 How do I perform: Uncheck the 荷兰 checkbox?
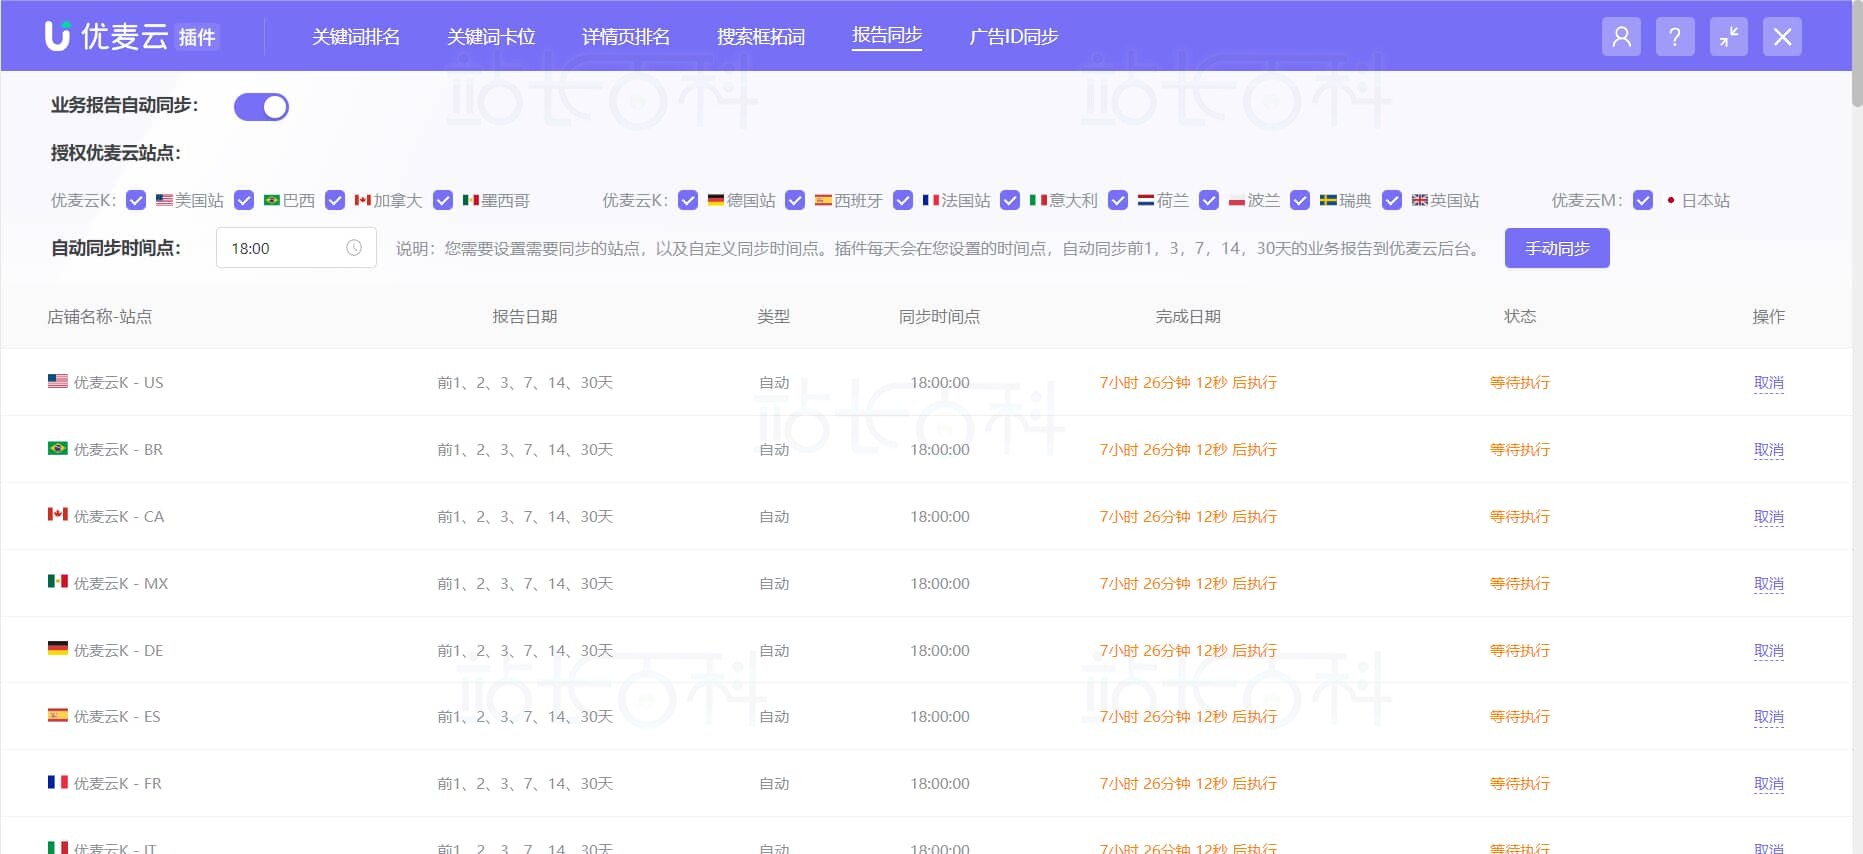[1118, 200]
